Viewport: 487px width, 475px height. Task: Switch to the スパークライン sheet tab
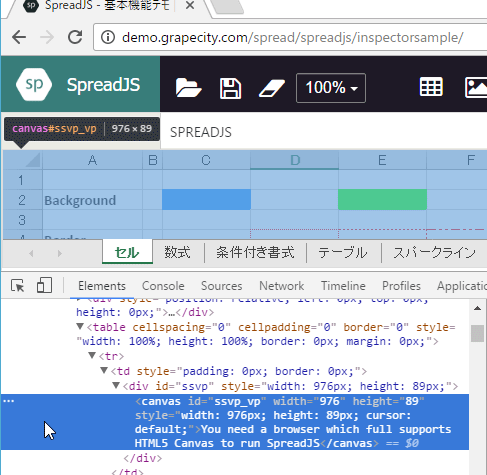coord(435,252)
